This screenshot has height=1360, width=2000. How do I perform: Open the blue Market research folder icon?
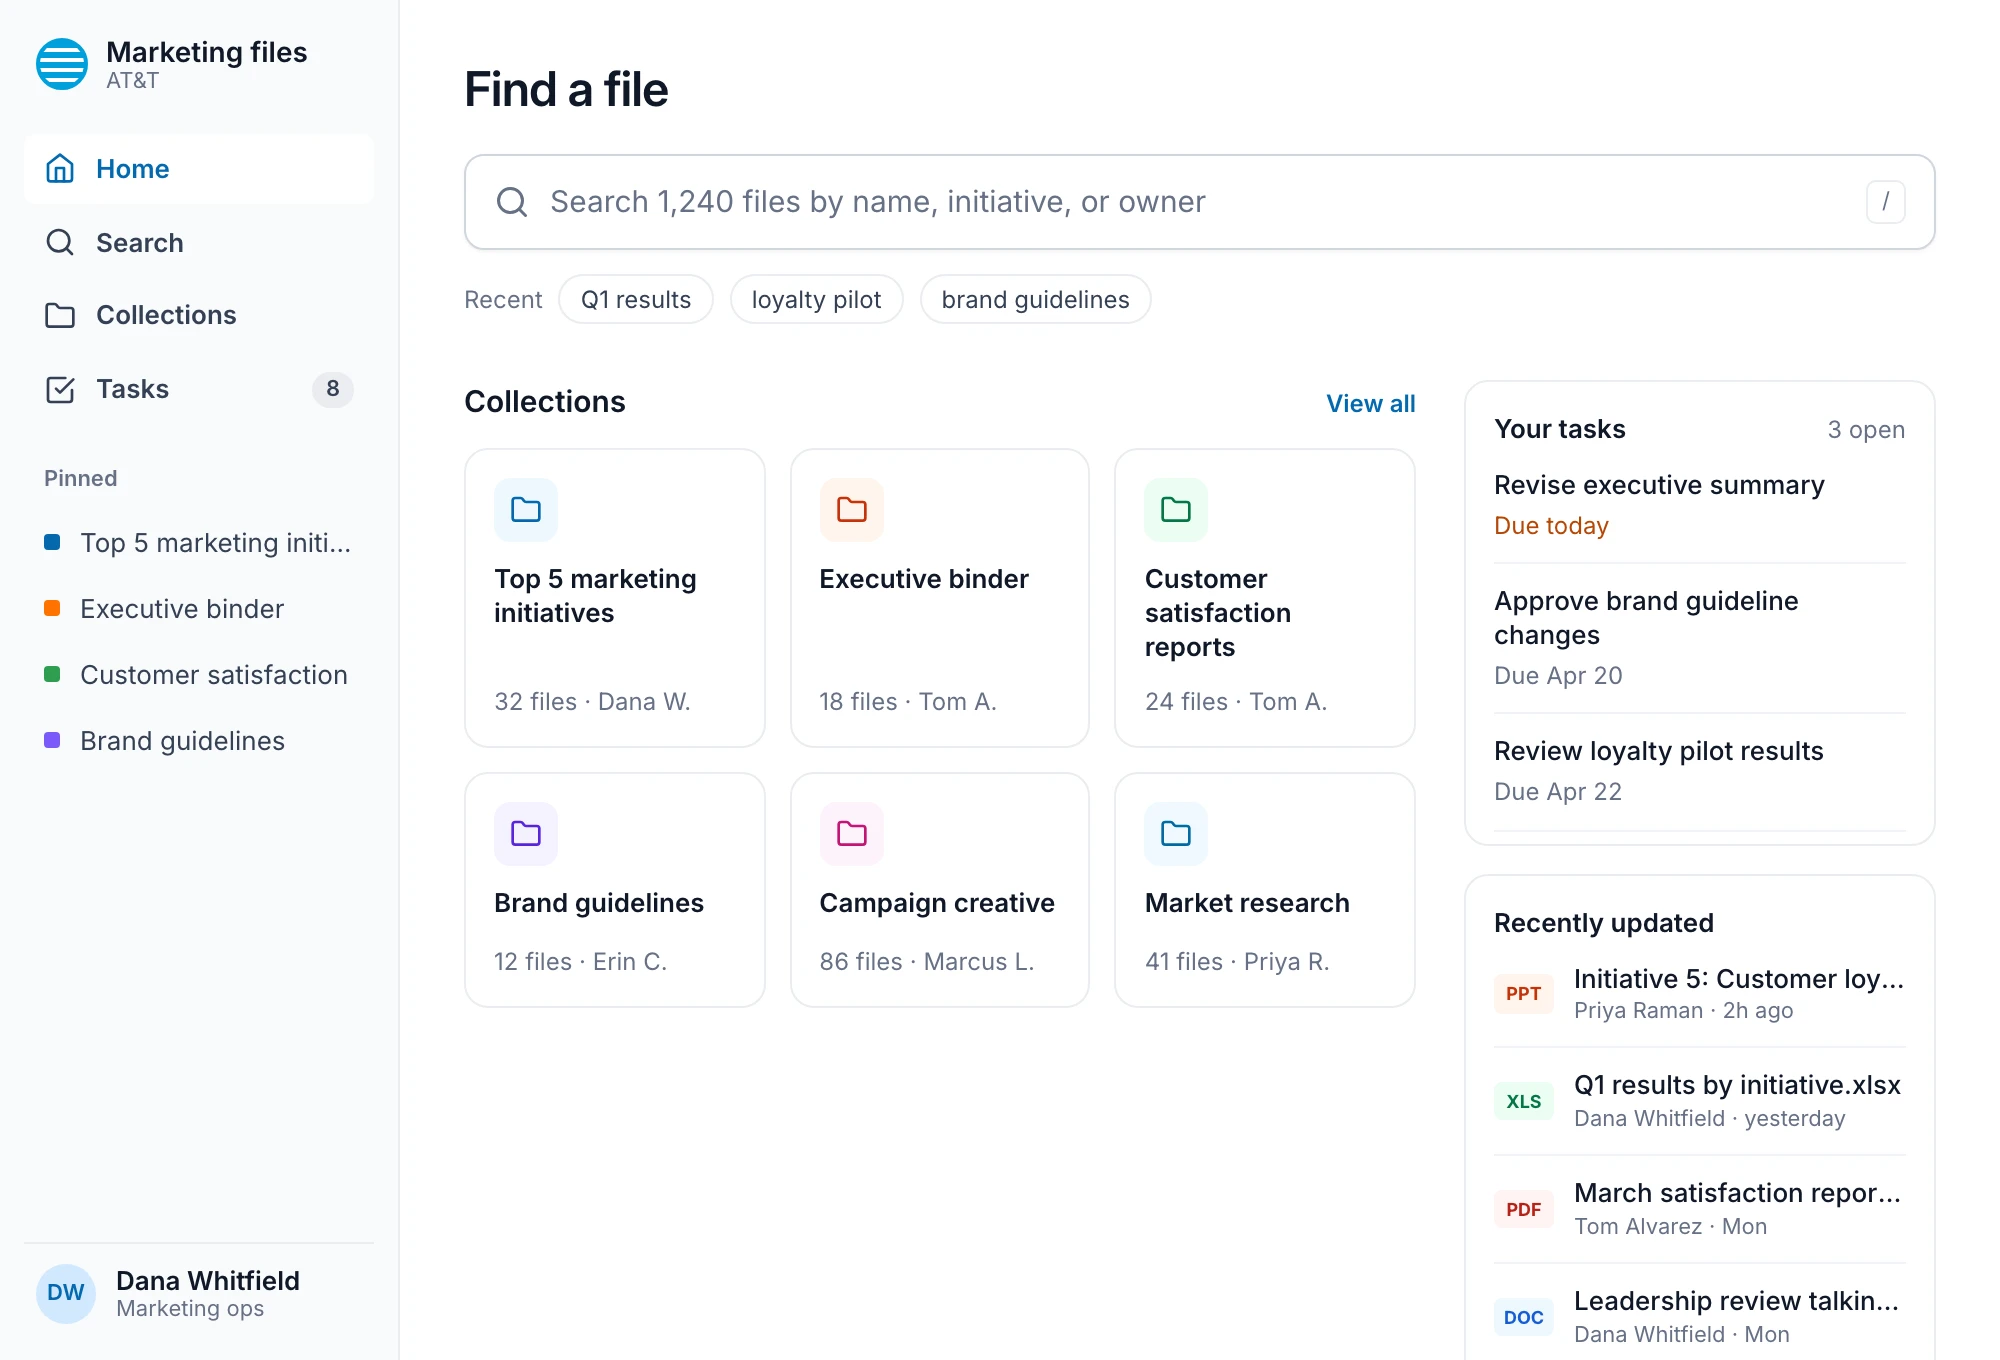(1176, 834)
